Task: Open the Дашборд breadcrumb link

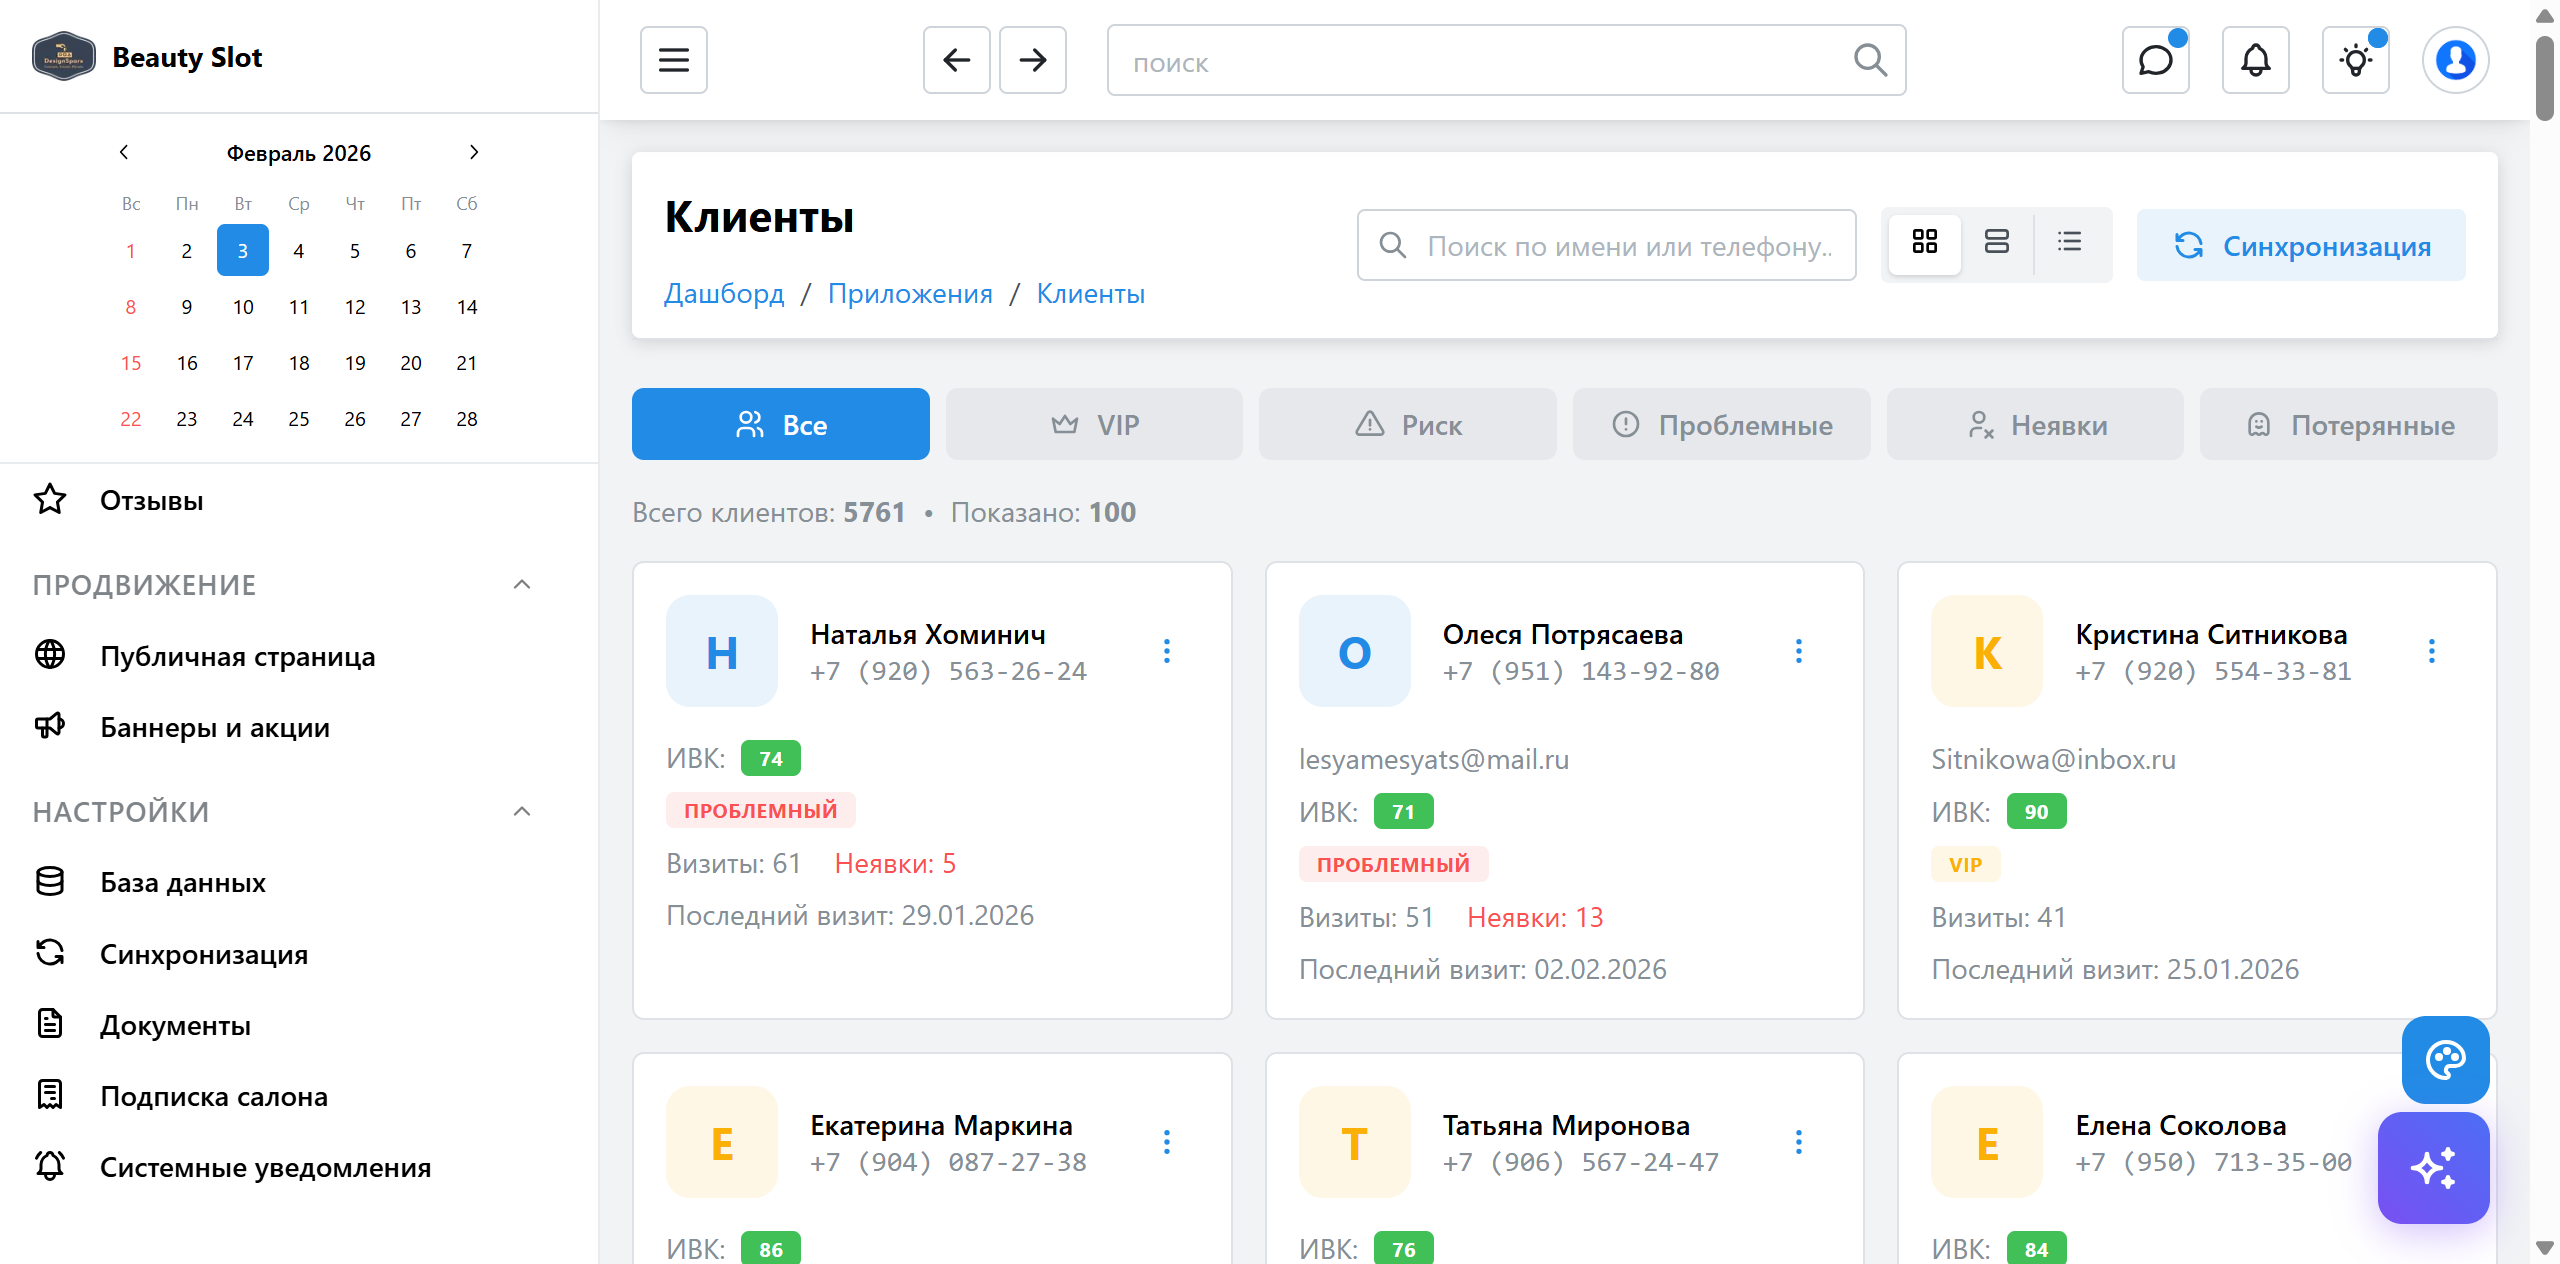Action: tap(724, 294)
